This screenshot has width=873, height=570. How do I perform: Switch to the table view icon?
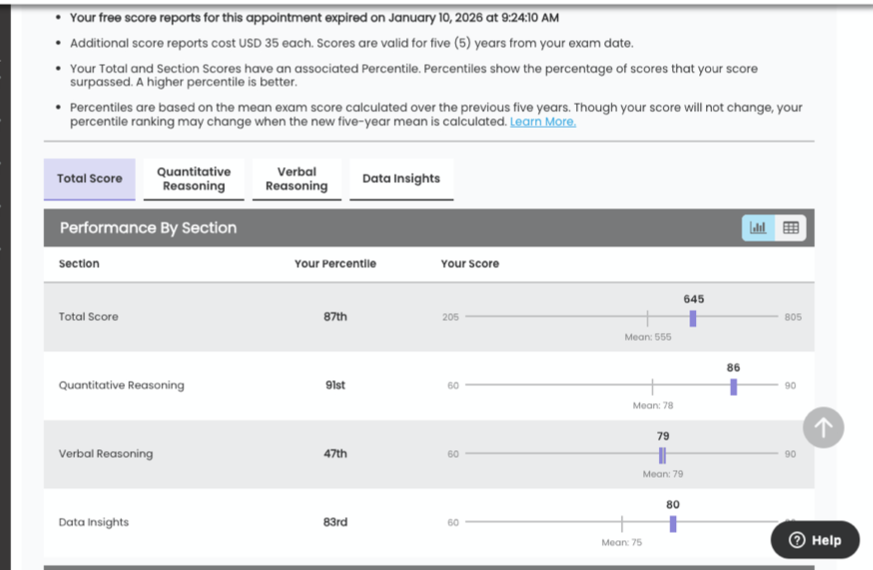[791, 228]
